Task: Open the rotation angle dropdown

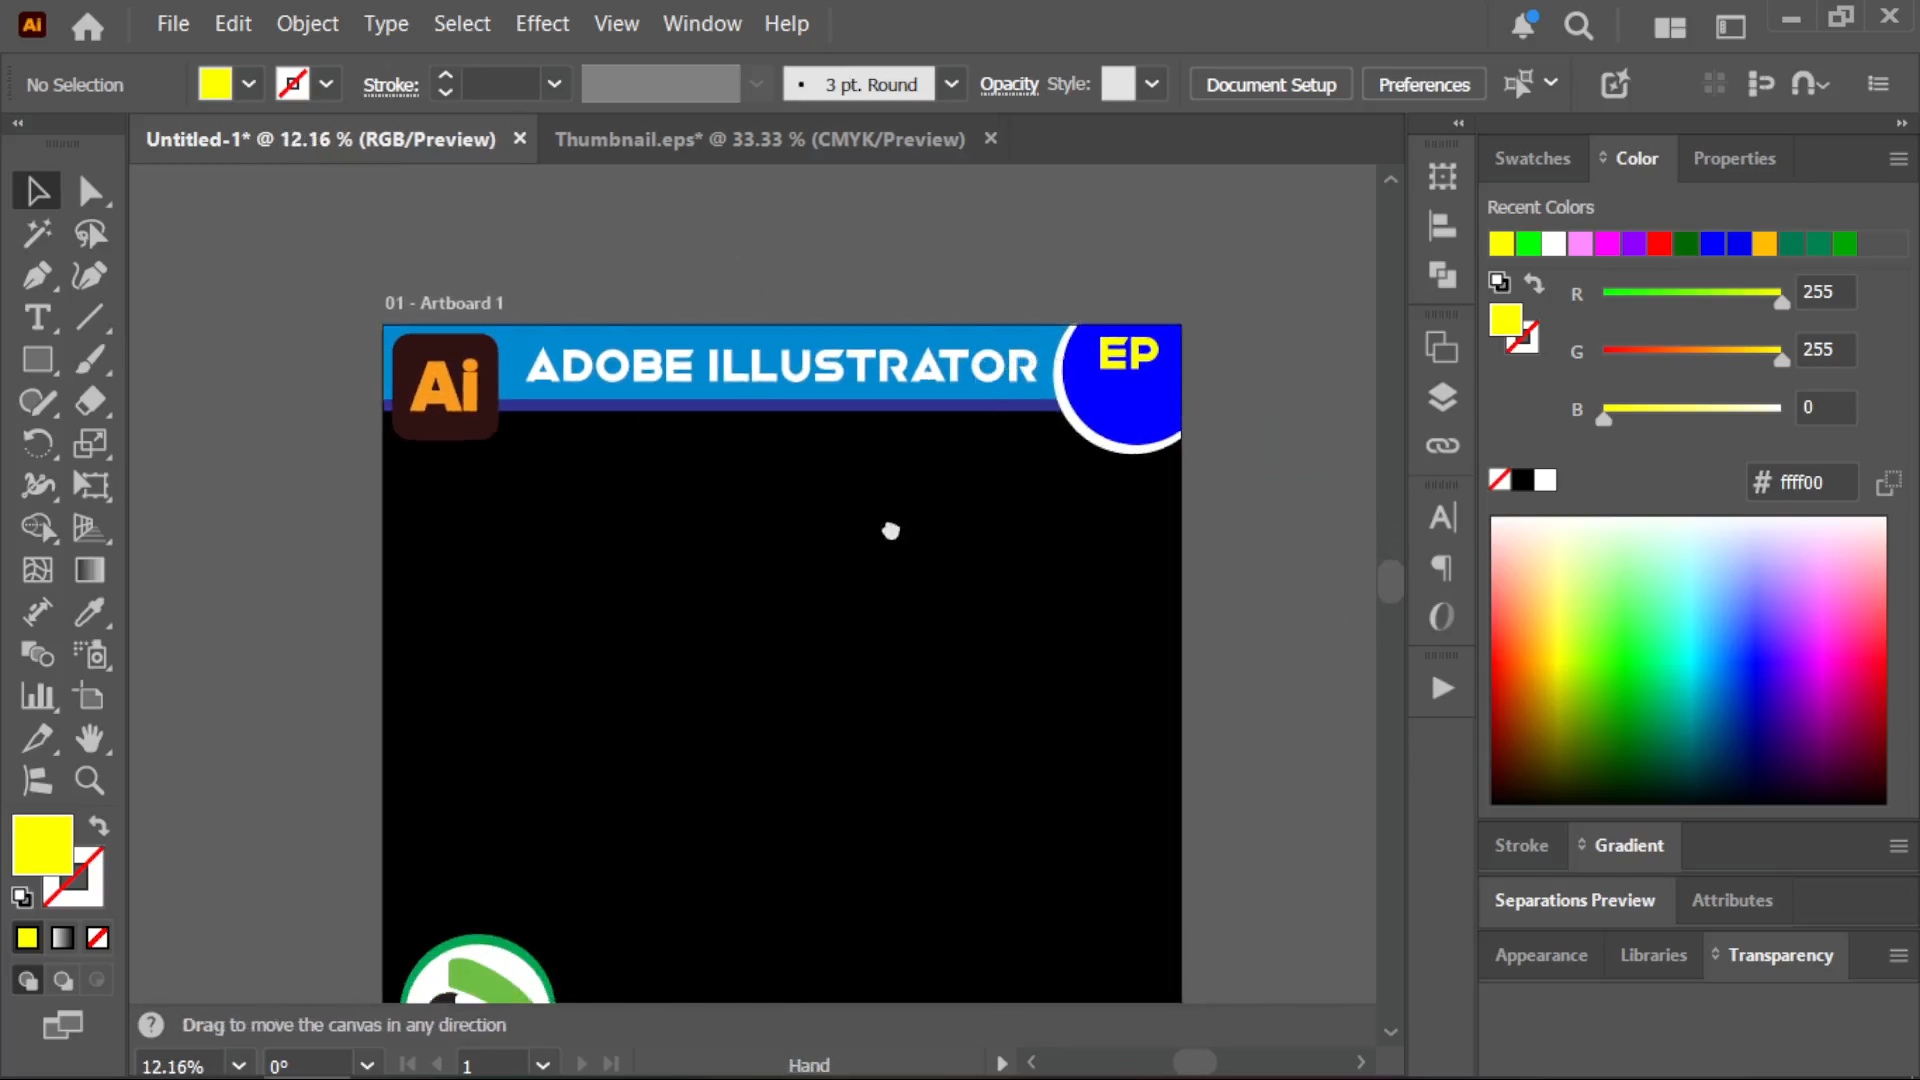Action: [x=367, y=1065]
